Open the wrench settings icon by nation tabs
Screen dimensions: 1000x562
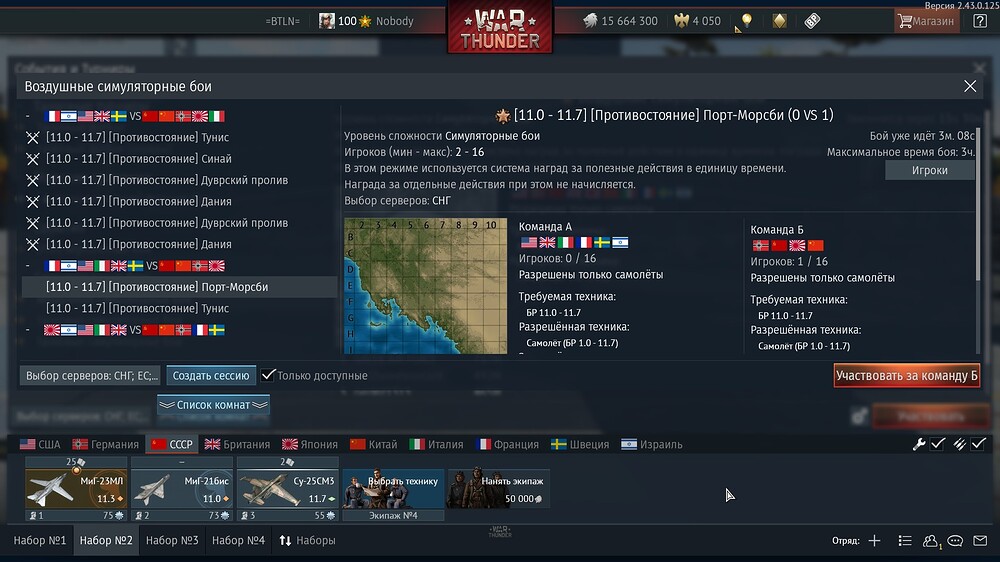pos(918,444)
